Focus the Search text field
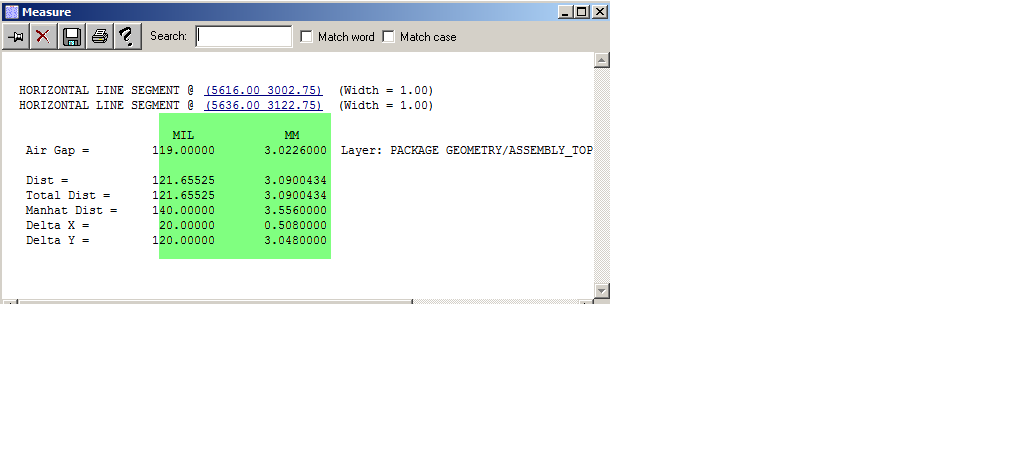This screenshot has height=454, width=1011. pos(244,36)
